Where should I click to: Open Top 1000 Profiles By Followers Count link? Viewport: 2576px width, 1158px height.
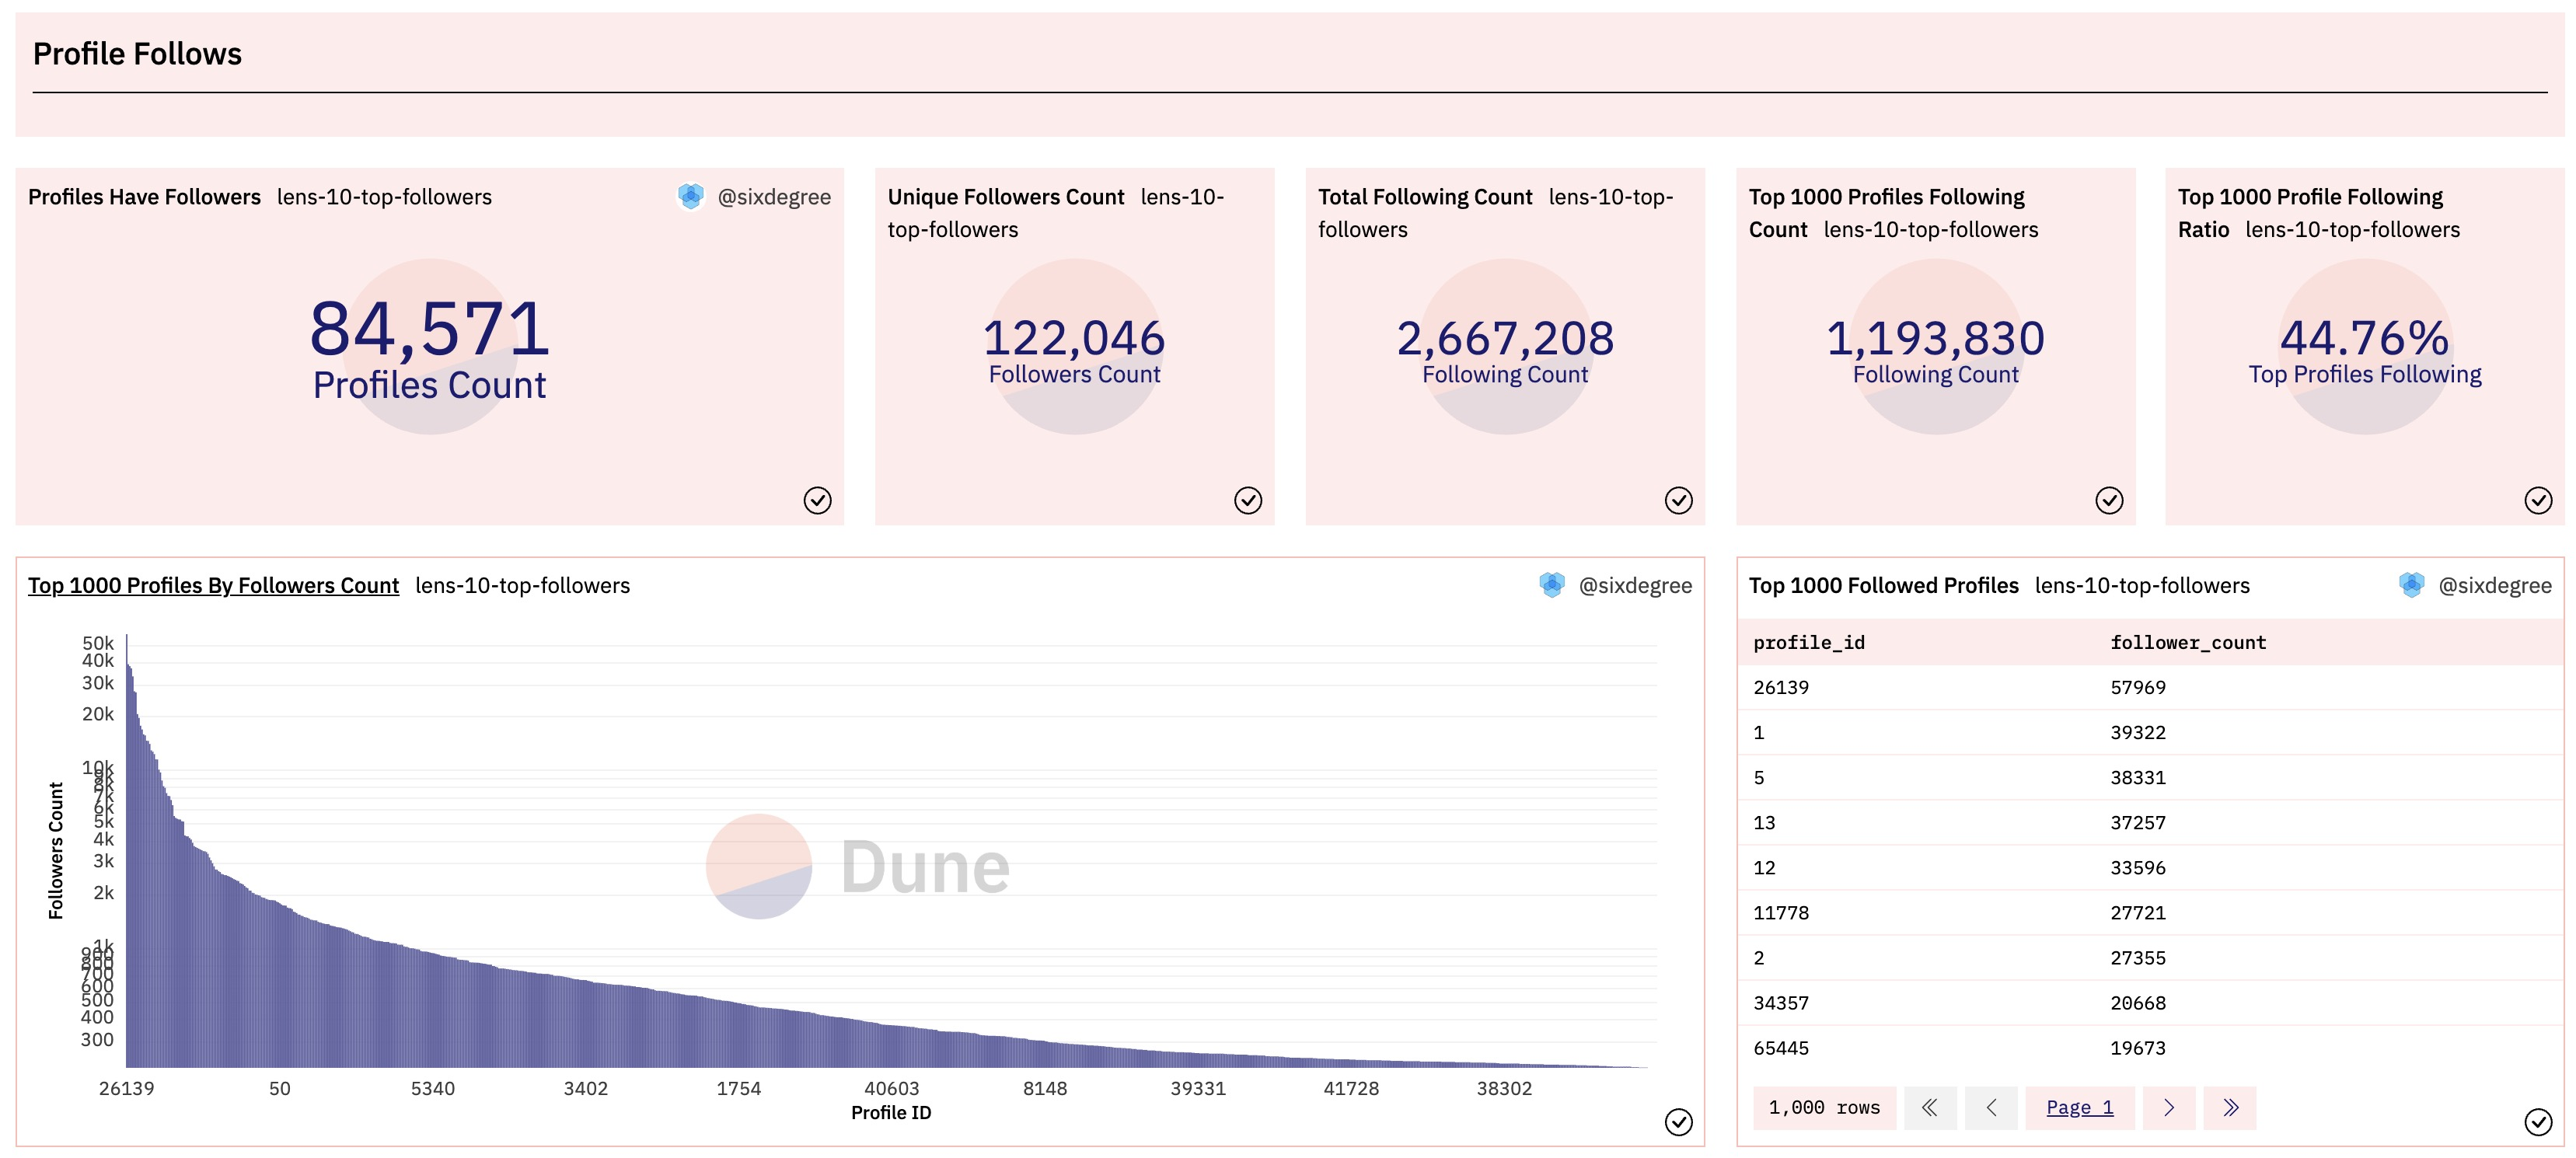click(x=213, y=585)
